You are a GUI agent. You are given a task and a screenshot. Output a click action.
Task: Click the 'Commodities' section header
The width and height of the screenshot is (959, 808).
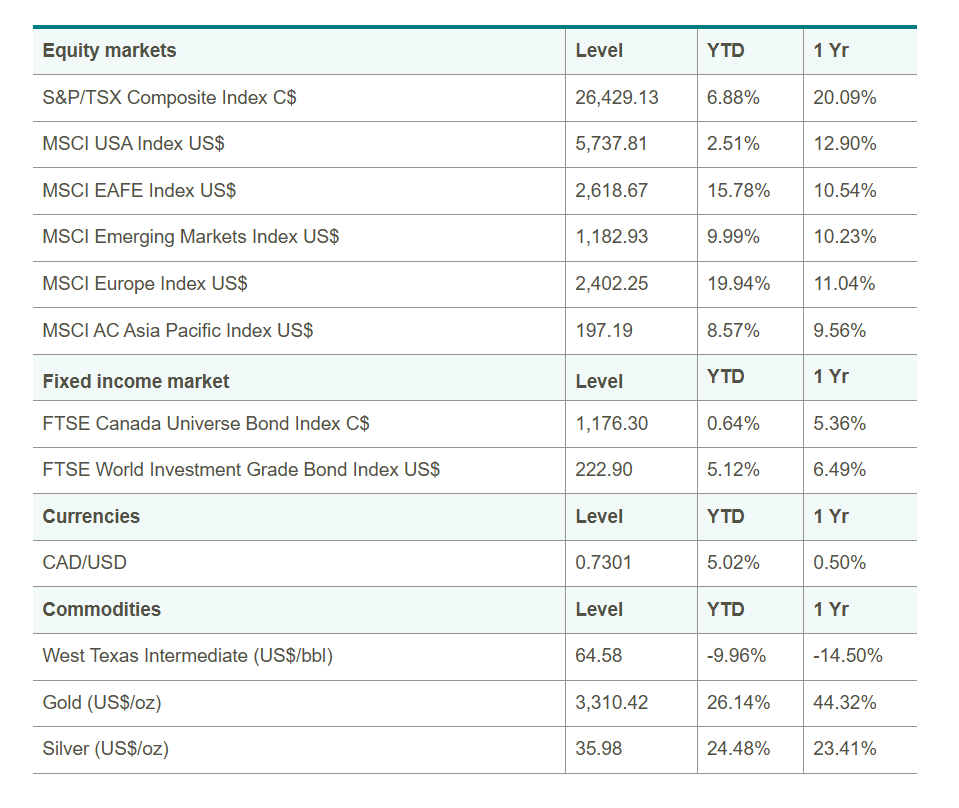pyautogui.click(x=102, y=610)
